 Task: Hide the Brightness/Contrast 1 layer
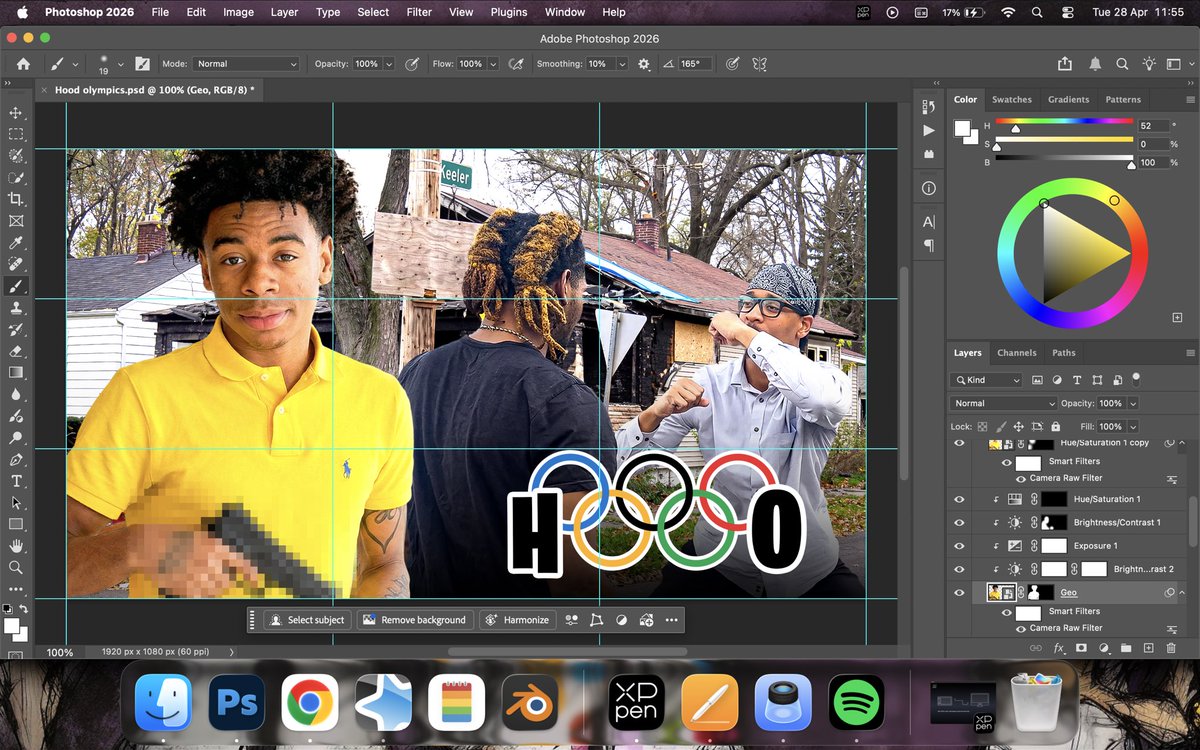(x=959, y=522)
